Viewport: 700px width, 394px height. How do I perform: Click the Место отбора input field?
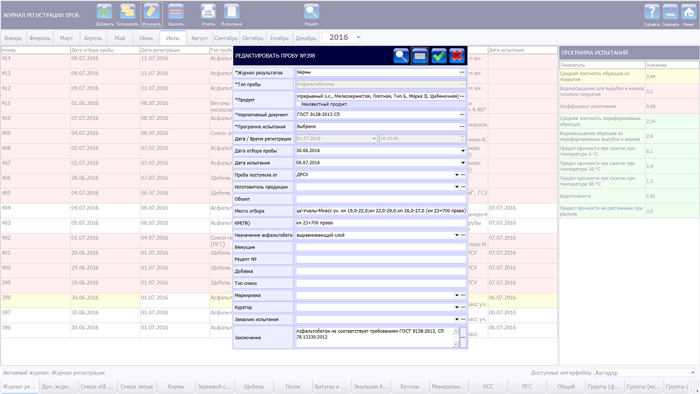(x=381, y=211)
